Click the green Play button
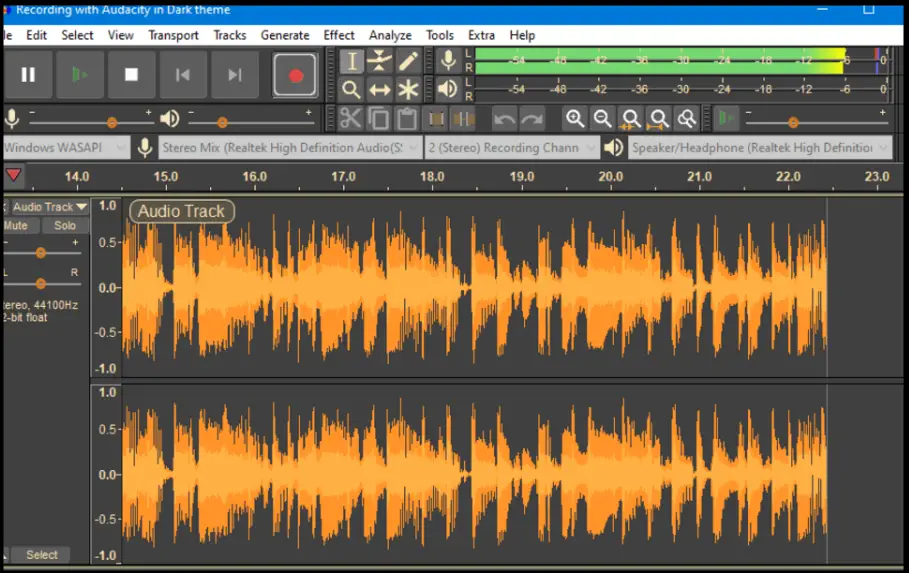Screen dimensions: 909x573 (80, 75)
